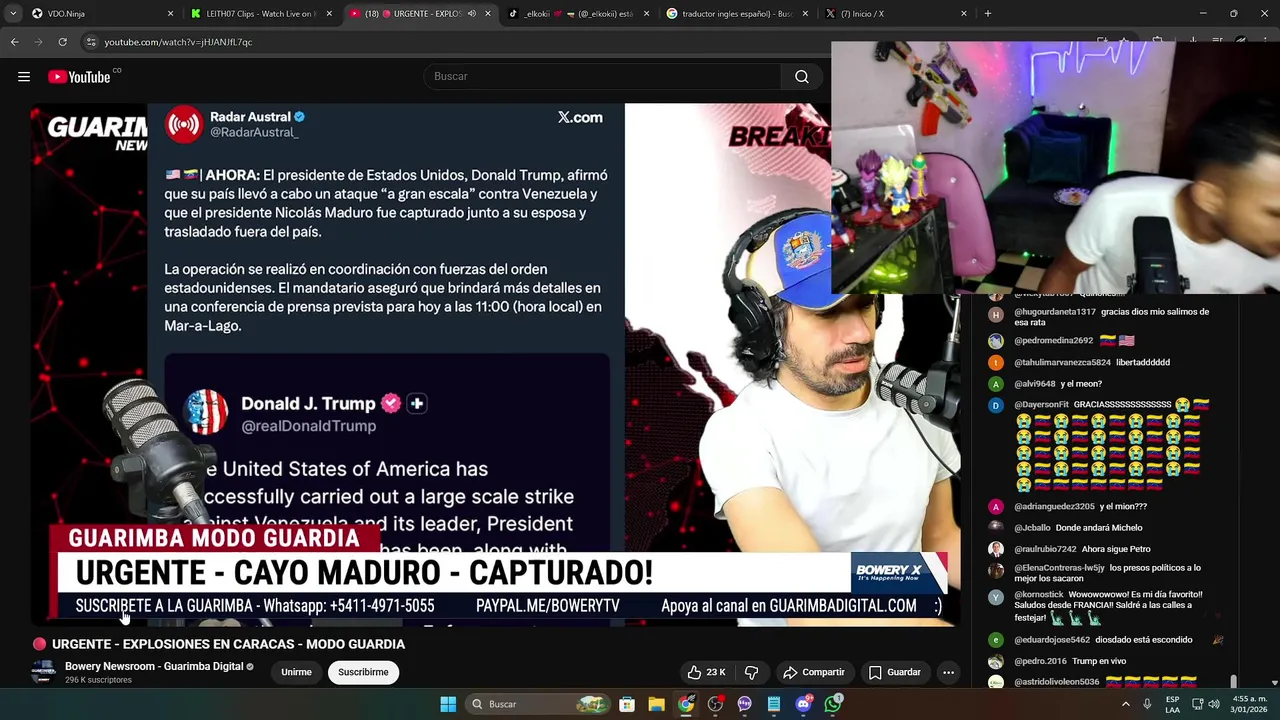The width and height of the screenshot is (1280, 720).
Task: Click @kornostick chat message about Francia
Action: coord(1108,606)
